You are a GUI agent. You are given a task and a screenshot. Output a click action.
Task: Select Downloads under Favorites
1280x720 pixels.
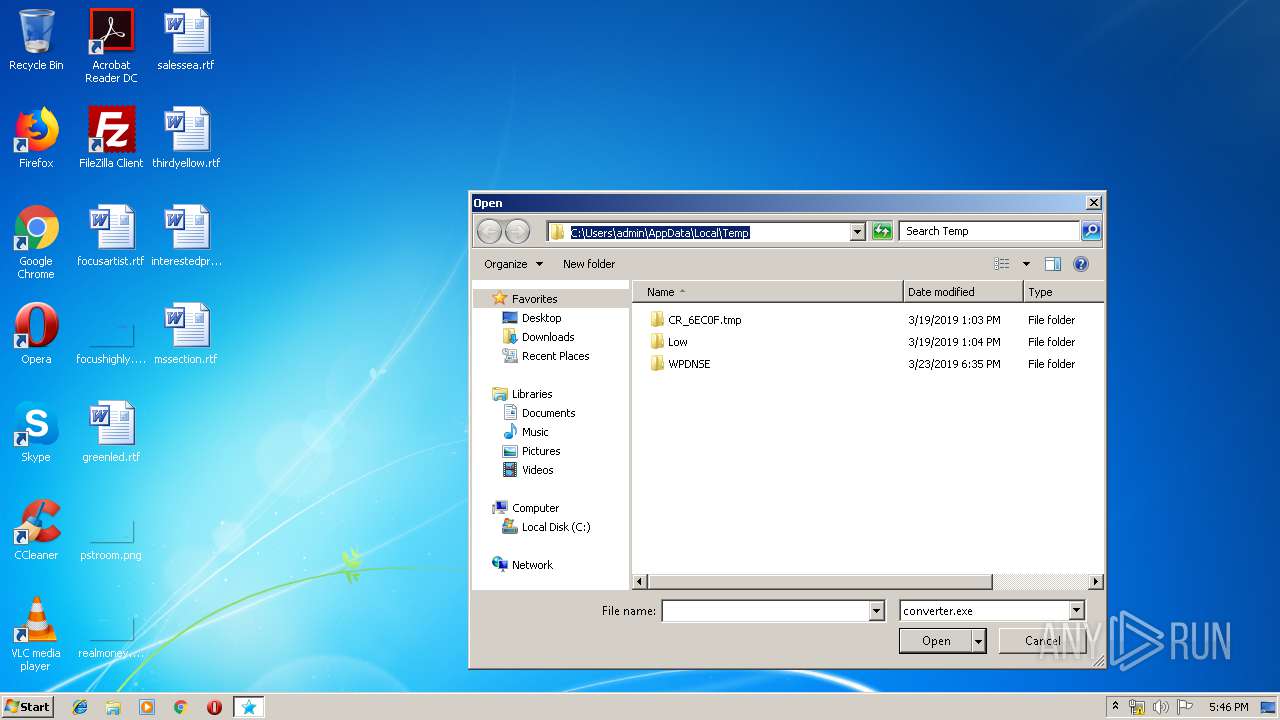(x=538, y=337)
